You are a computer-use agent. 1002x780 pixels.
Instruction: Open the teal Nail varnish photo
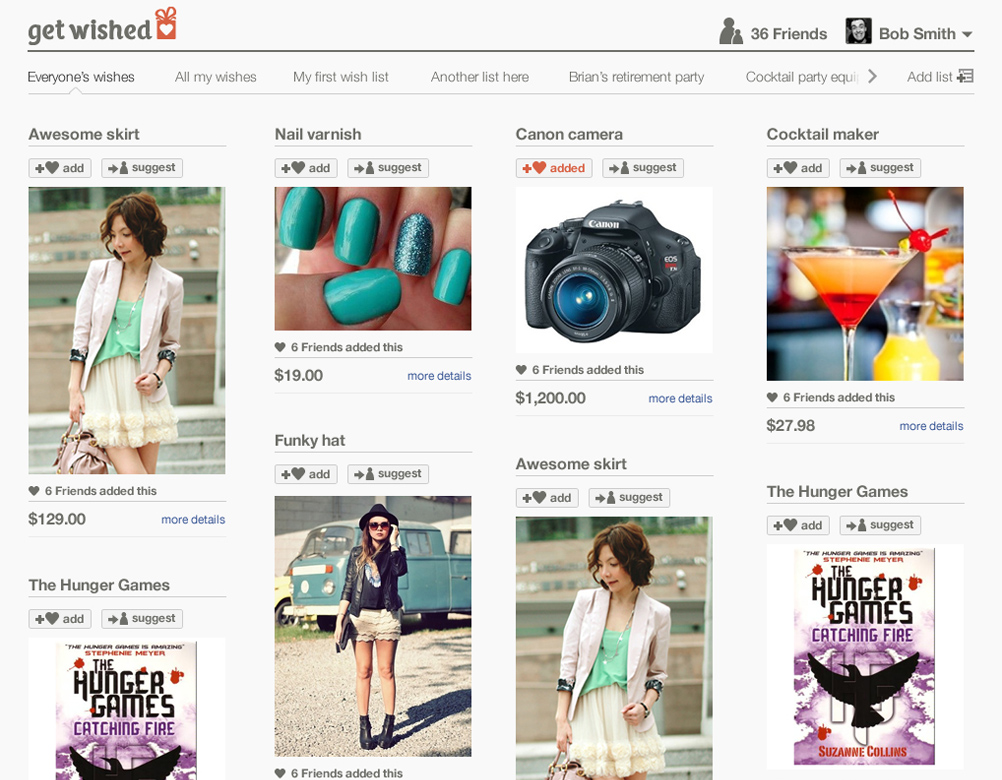click(x=373, y=258)
